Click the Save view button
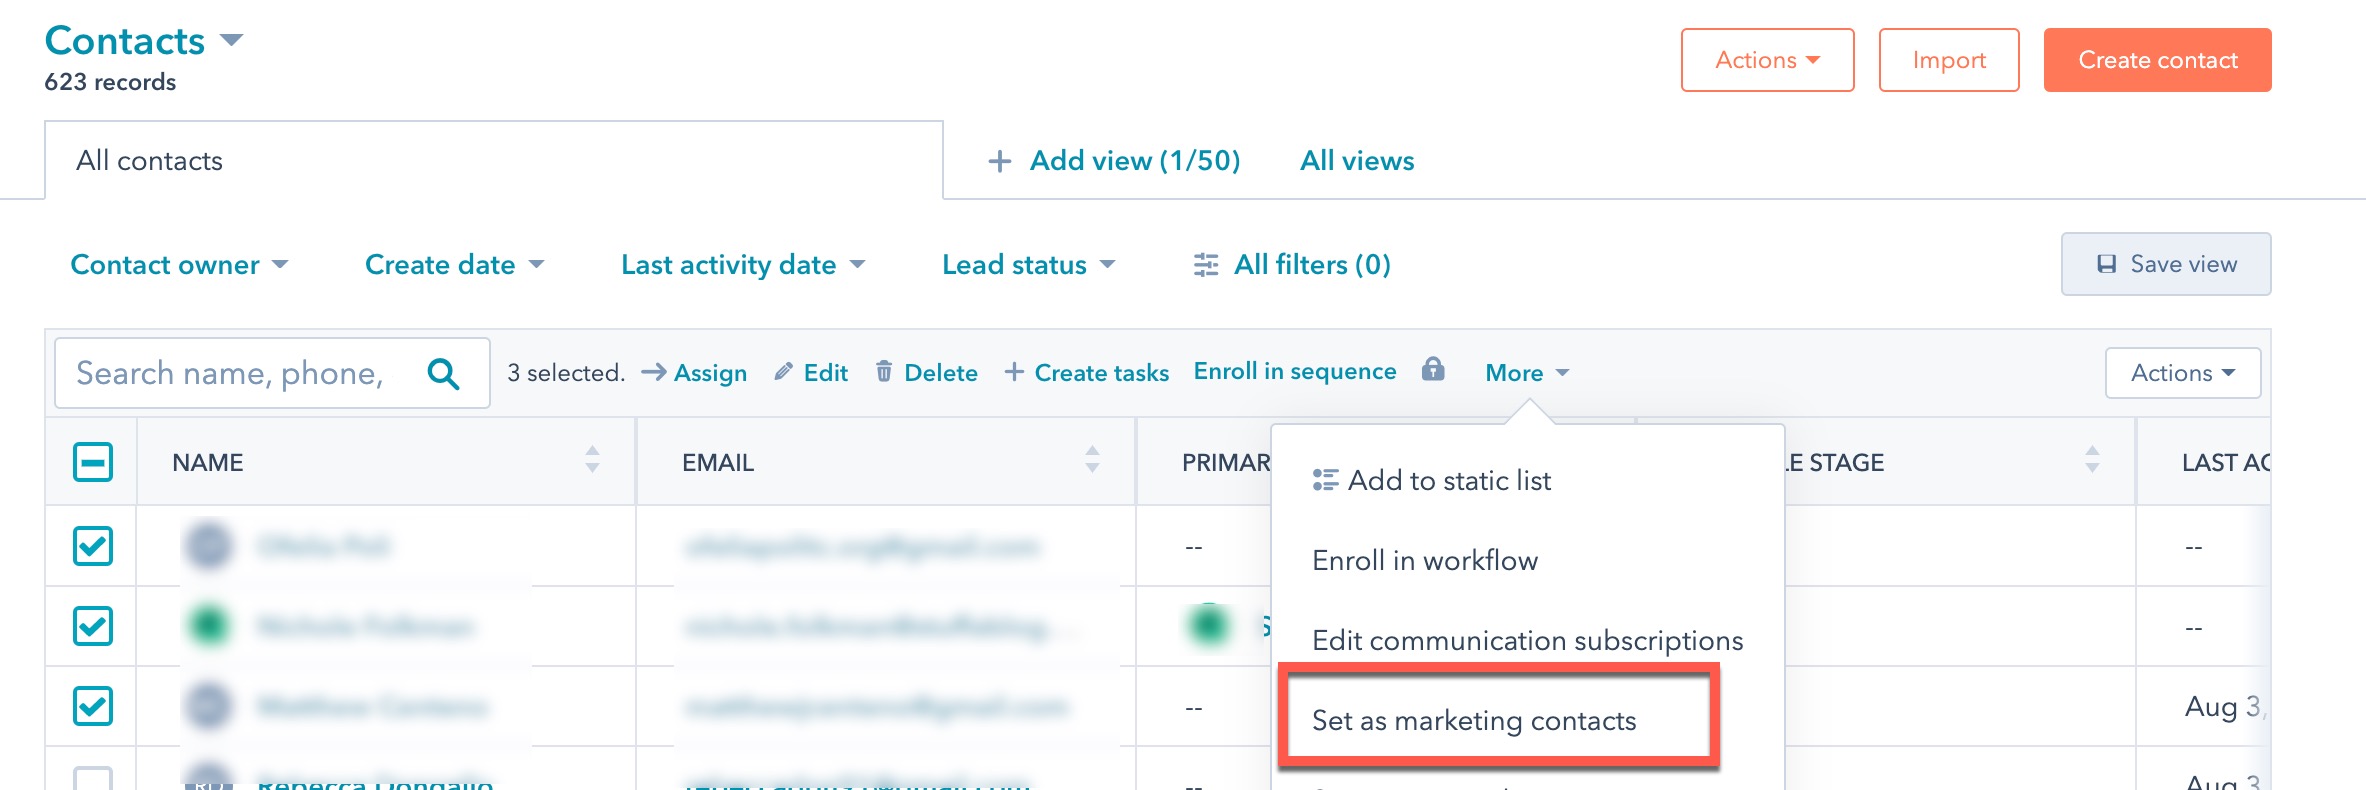The height and width of the screenshot is (790, 2366). click(x=2165, y=264)
